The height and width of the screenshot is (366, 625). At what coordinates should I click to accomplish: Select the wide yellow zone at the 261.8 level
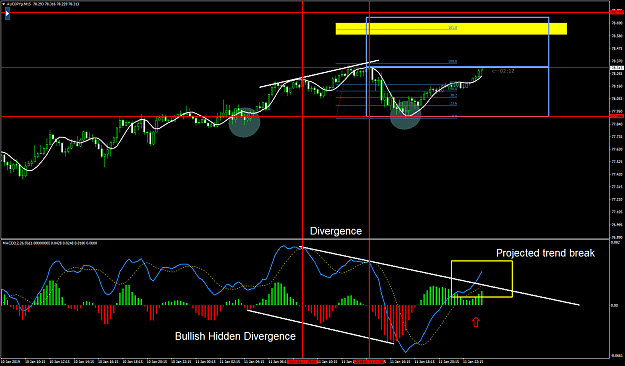[451, 29]
